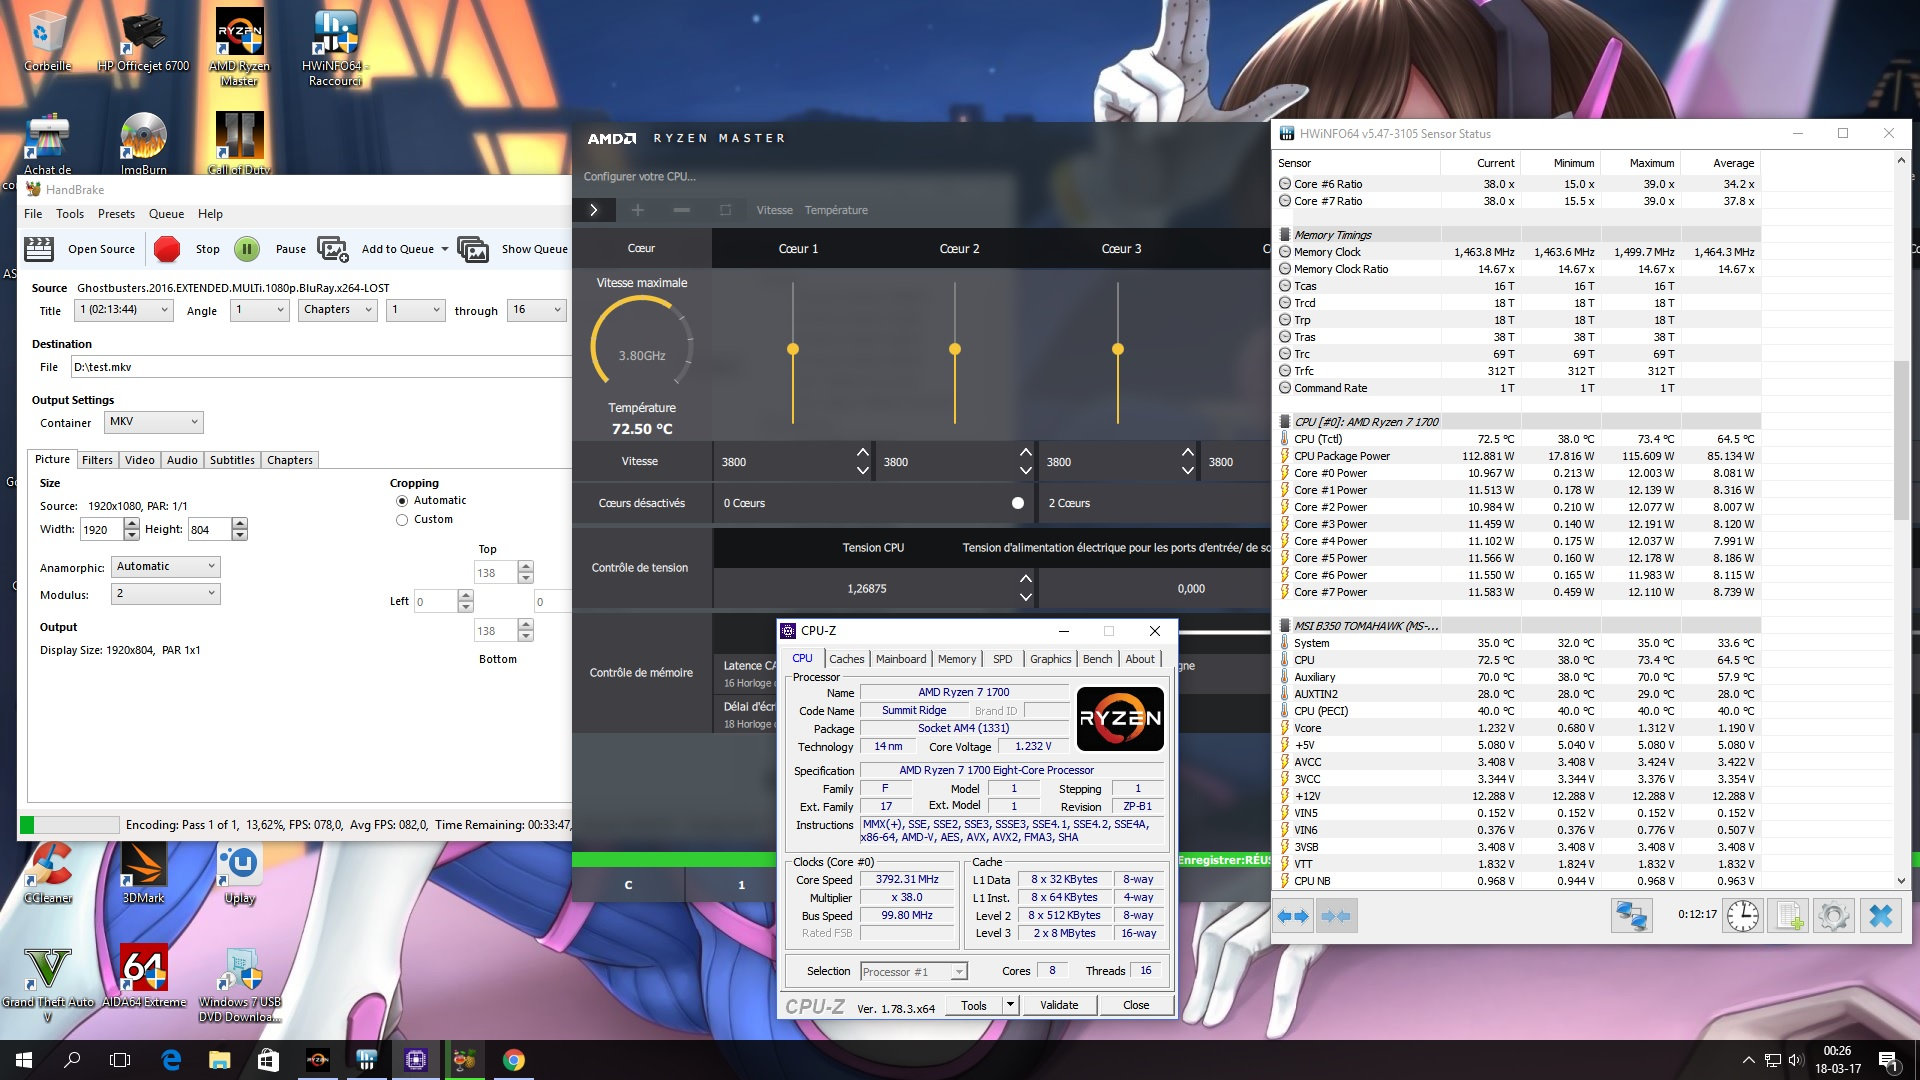Click CPU-Z Close button

pos(1136,1005)
